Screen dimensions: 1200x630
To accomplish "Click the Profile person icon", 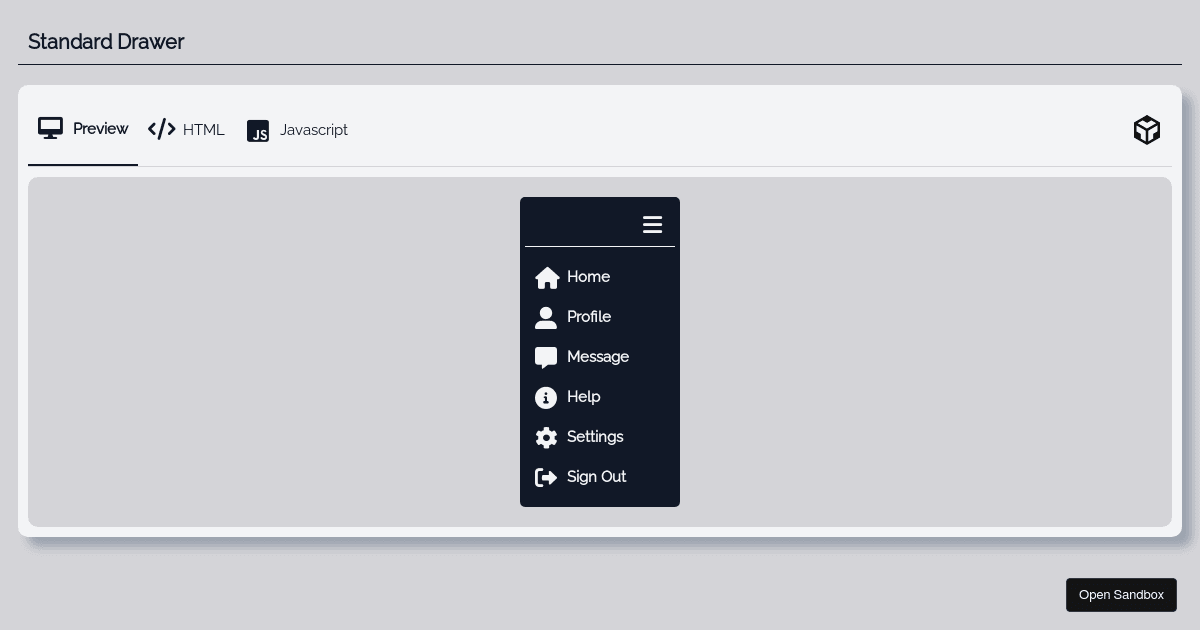I will (546, 317).
